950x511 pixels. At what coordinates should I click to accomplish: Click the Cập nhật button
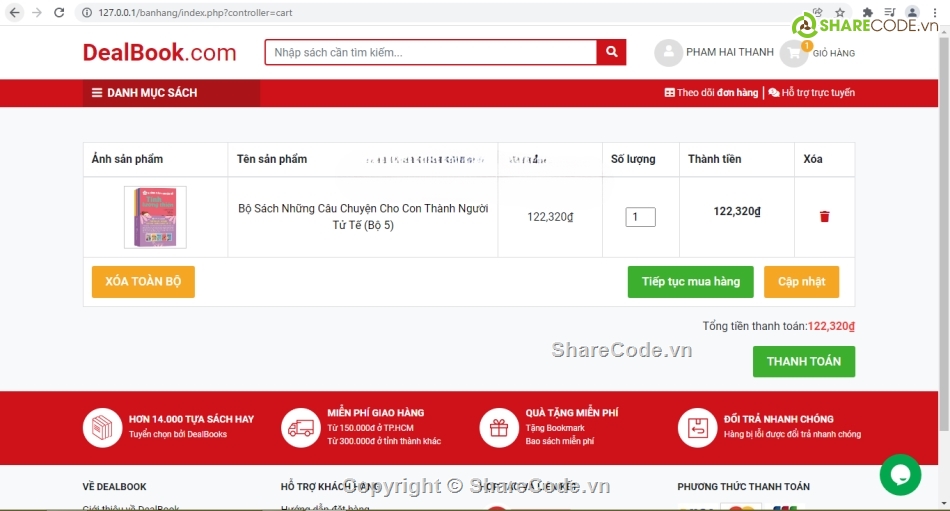coord(802,282)
